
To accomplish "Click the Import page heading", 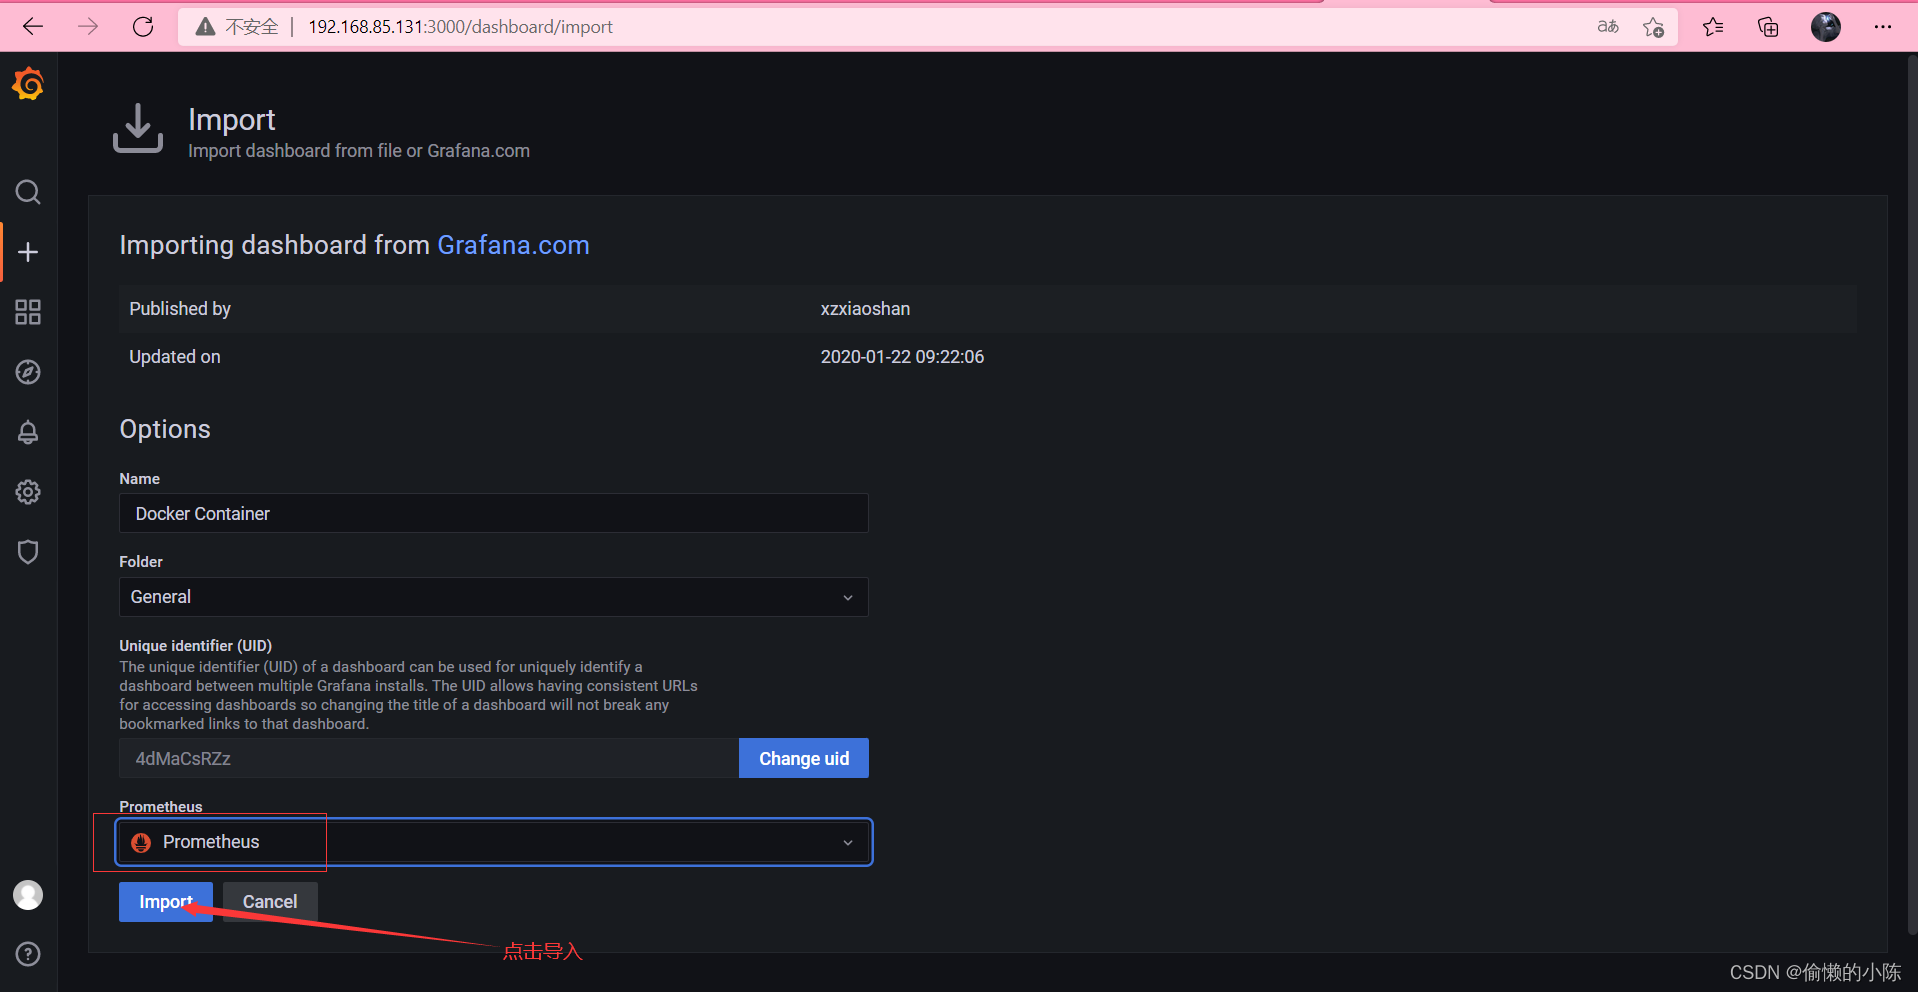I will pyautogui.click(x=231, y=120).
